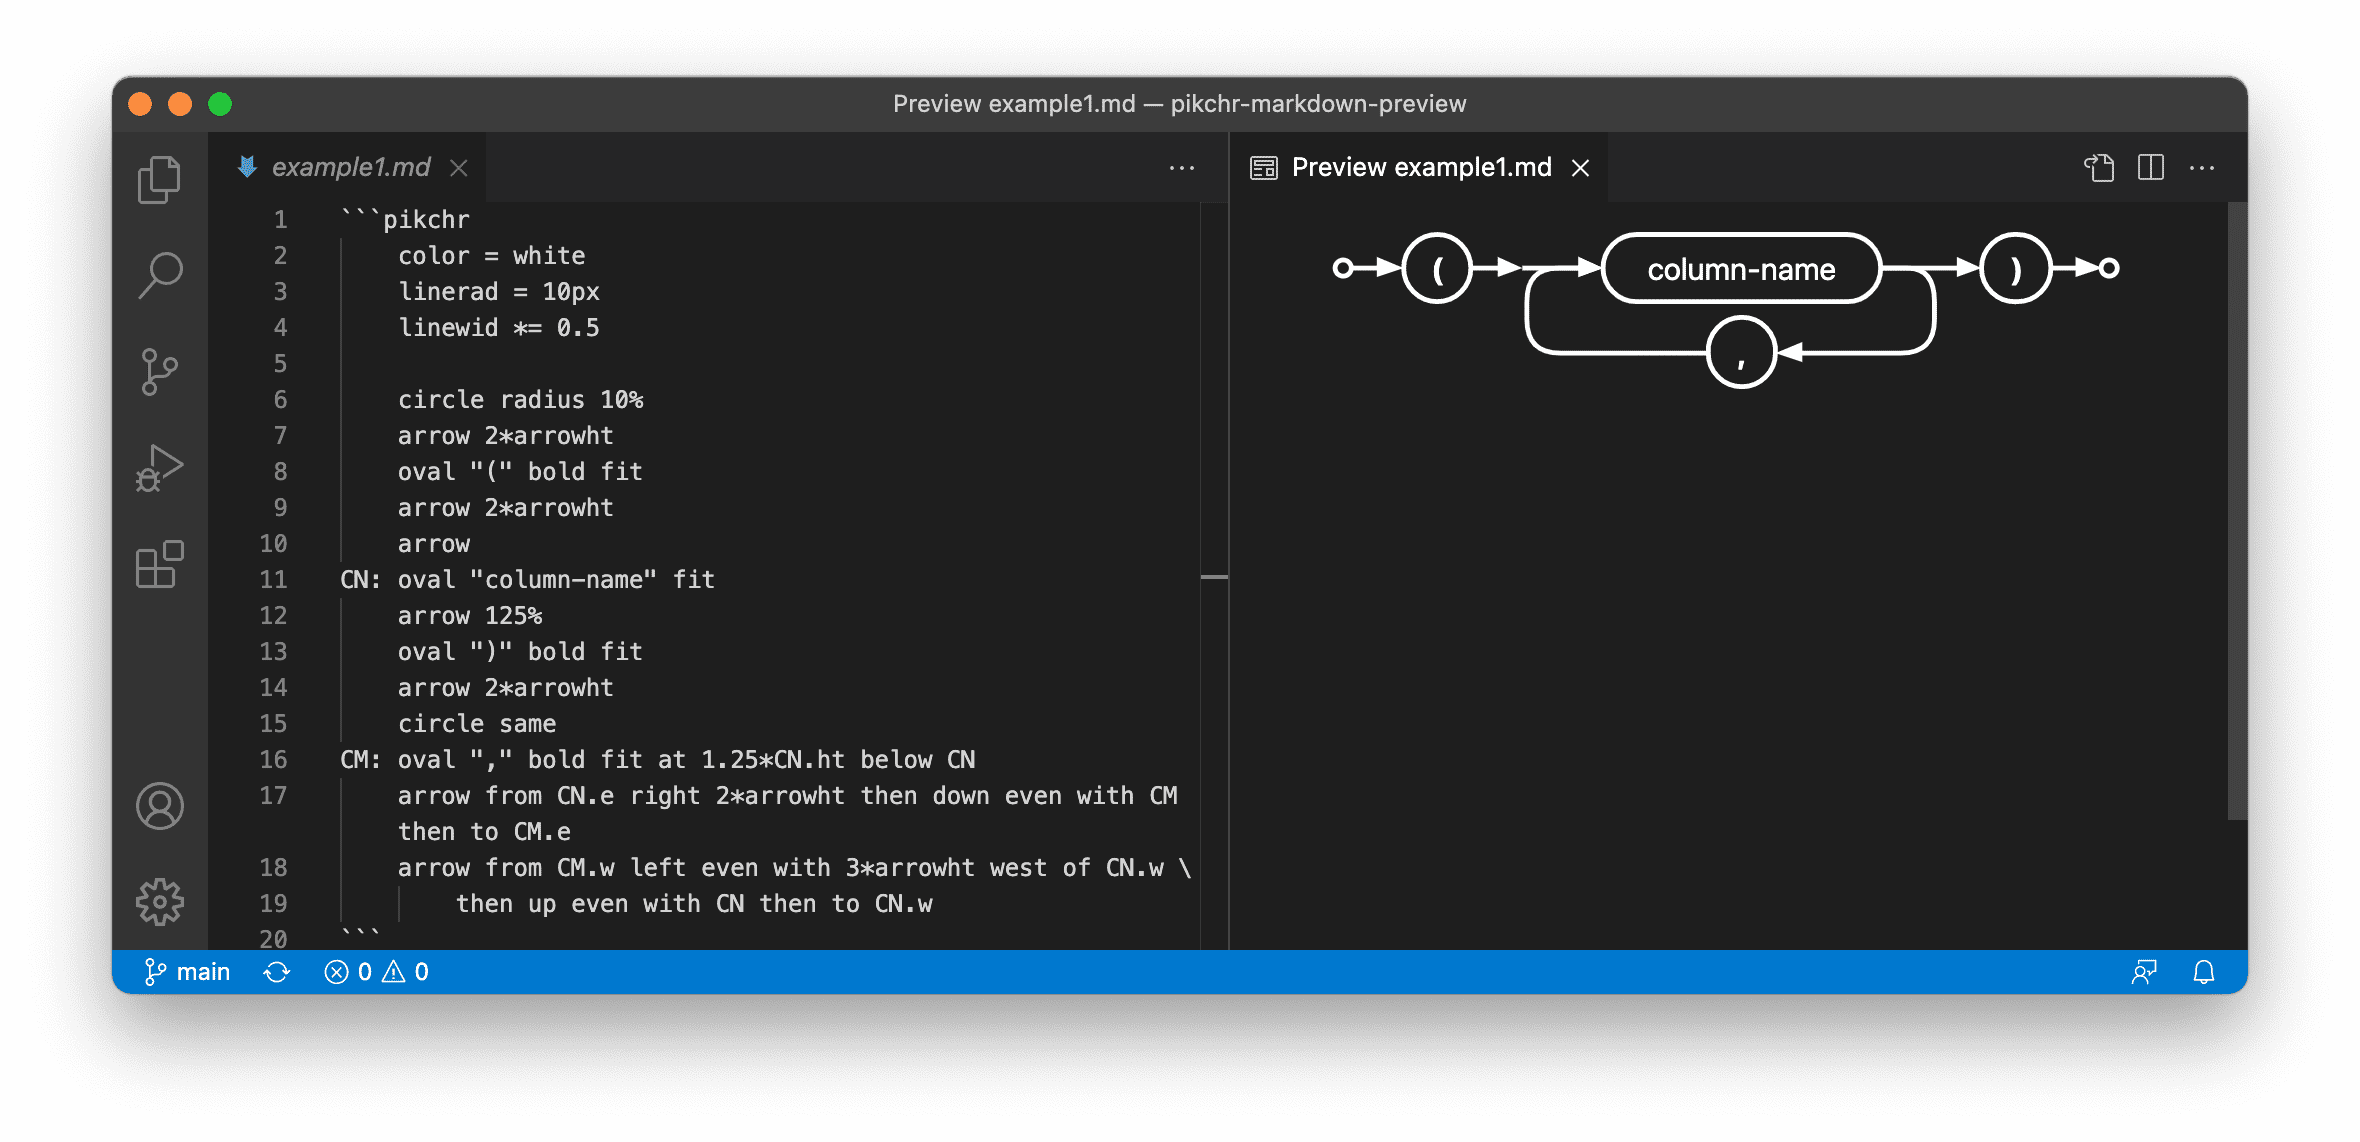This screenshot has height=1142, width=2360.
Task: Click code line 'arrow 125%'
Action: click(470, 616)
